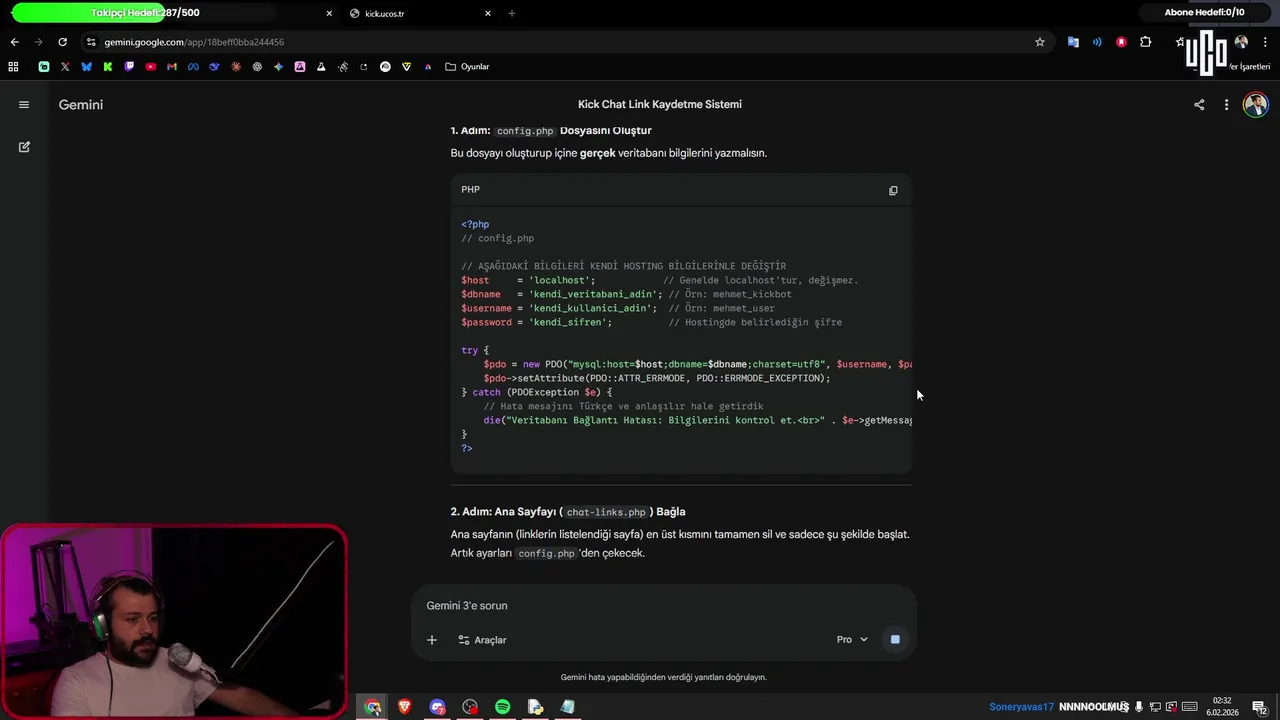This screenshot has width=1280, height=720.
Task: Open the Notepad-style app in taskbar
Action: click(x=568, y=707)
